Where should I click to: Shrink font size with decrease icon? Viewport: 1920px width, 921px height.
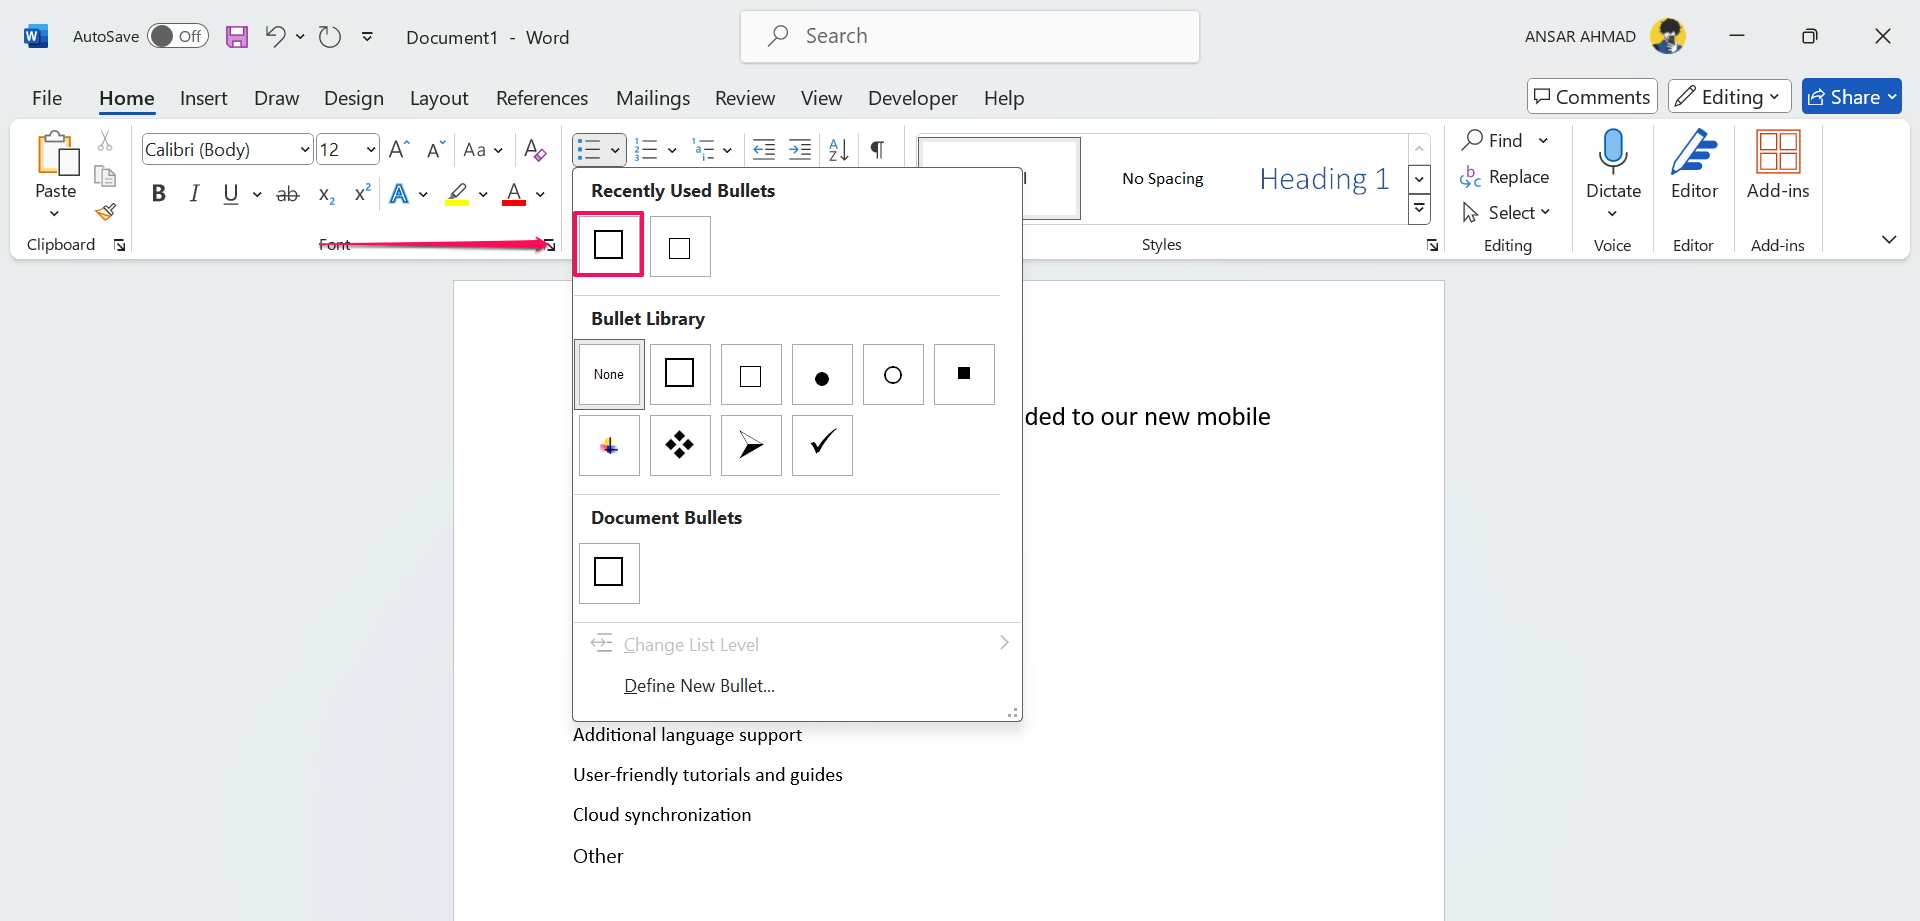pyautogui.click(x=435, y=150)
